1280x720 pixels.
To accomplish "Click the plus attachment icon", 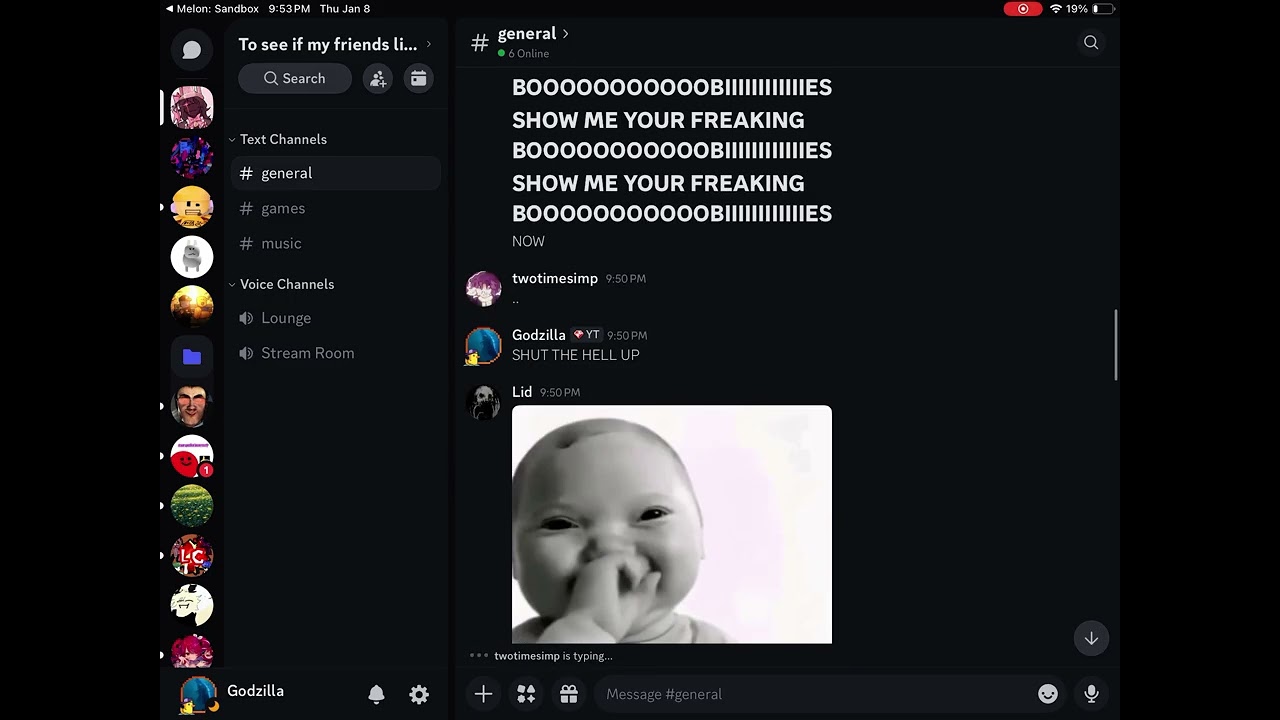I will point(483,694).
